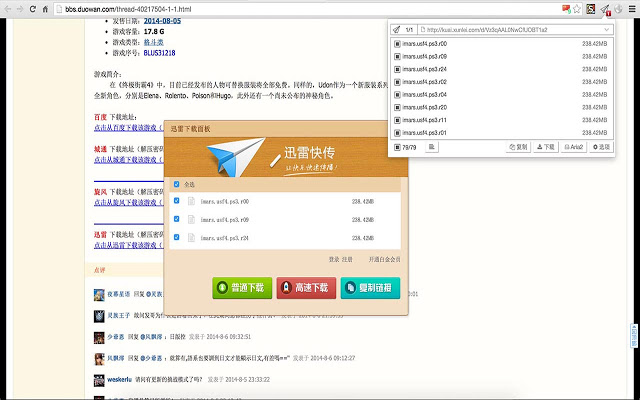
Task: Toggle checkbox for imars.usf4.ps3.r11 in popup list
Action: (x=397, y=120)
